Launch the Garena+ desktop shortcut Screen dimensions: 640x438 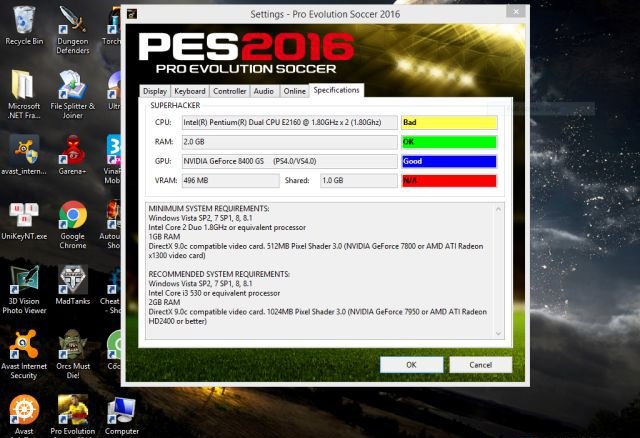(73, 155)
